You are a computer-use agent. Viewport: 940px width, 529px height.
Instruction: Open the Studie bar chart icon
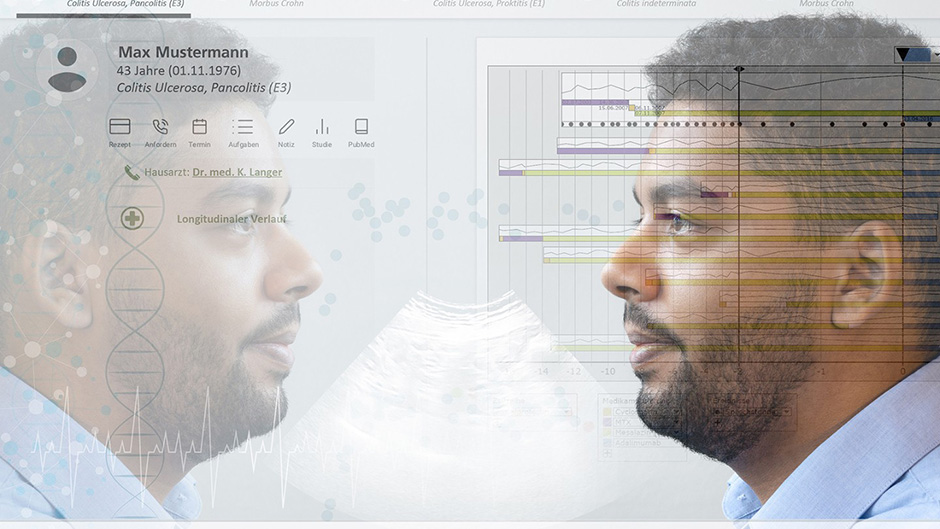[x=322, y=127]
